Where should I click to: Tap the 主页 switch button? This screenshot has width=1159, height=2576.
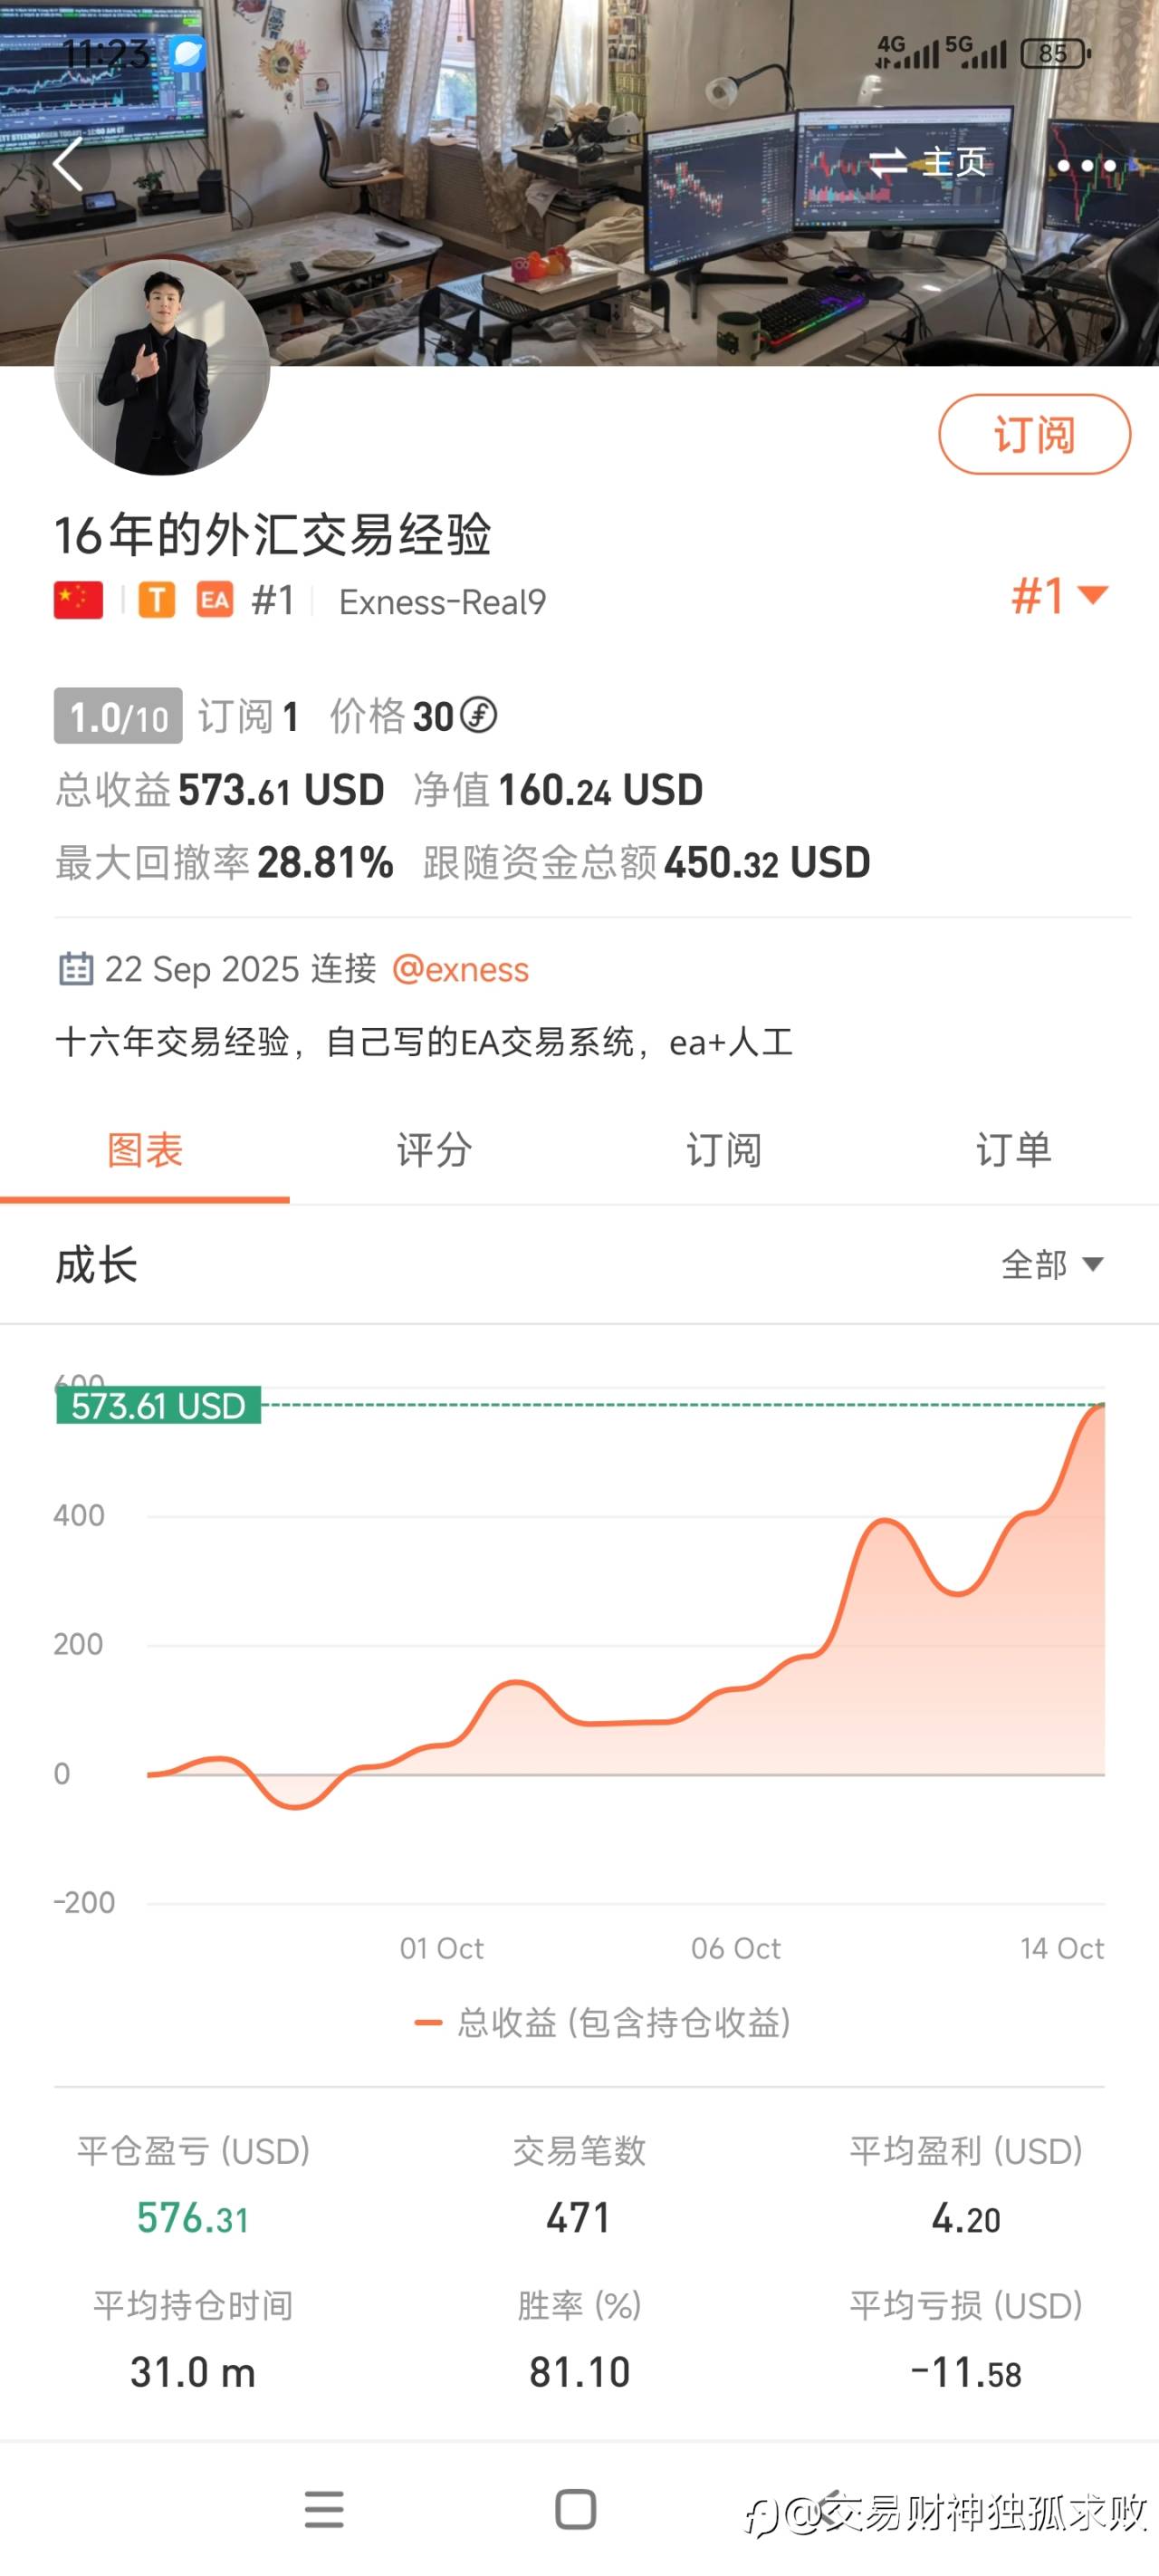click(928, 162)
